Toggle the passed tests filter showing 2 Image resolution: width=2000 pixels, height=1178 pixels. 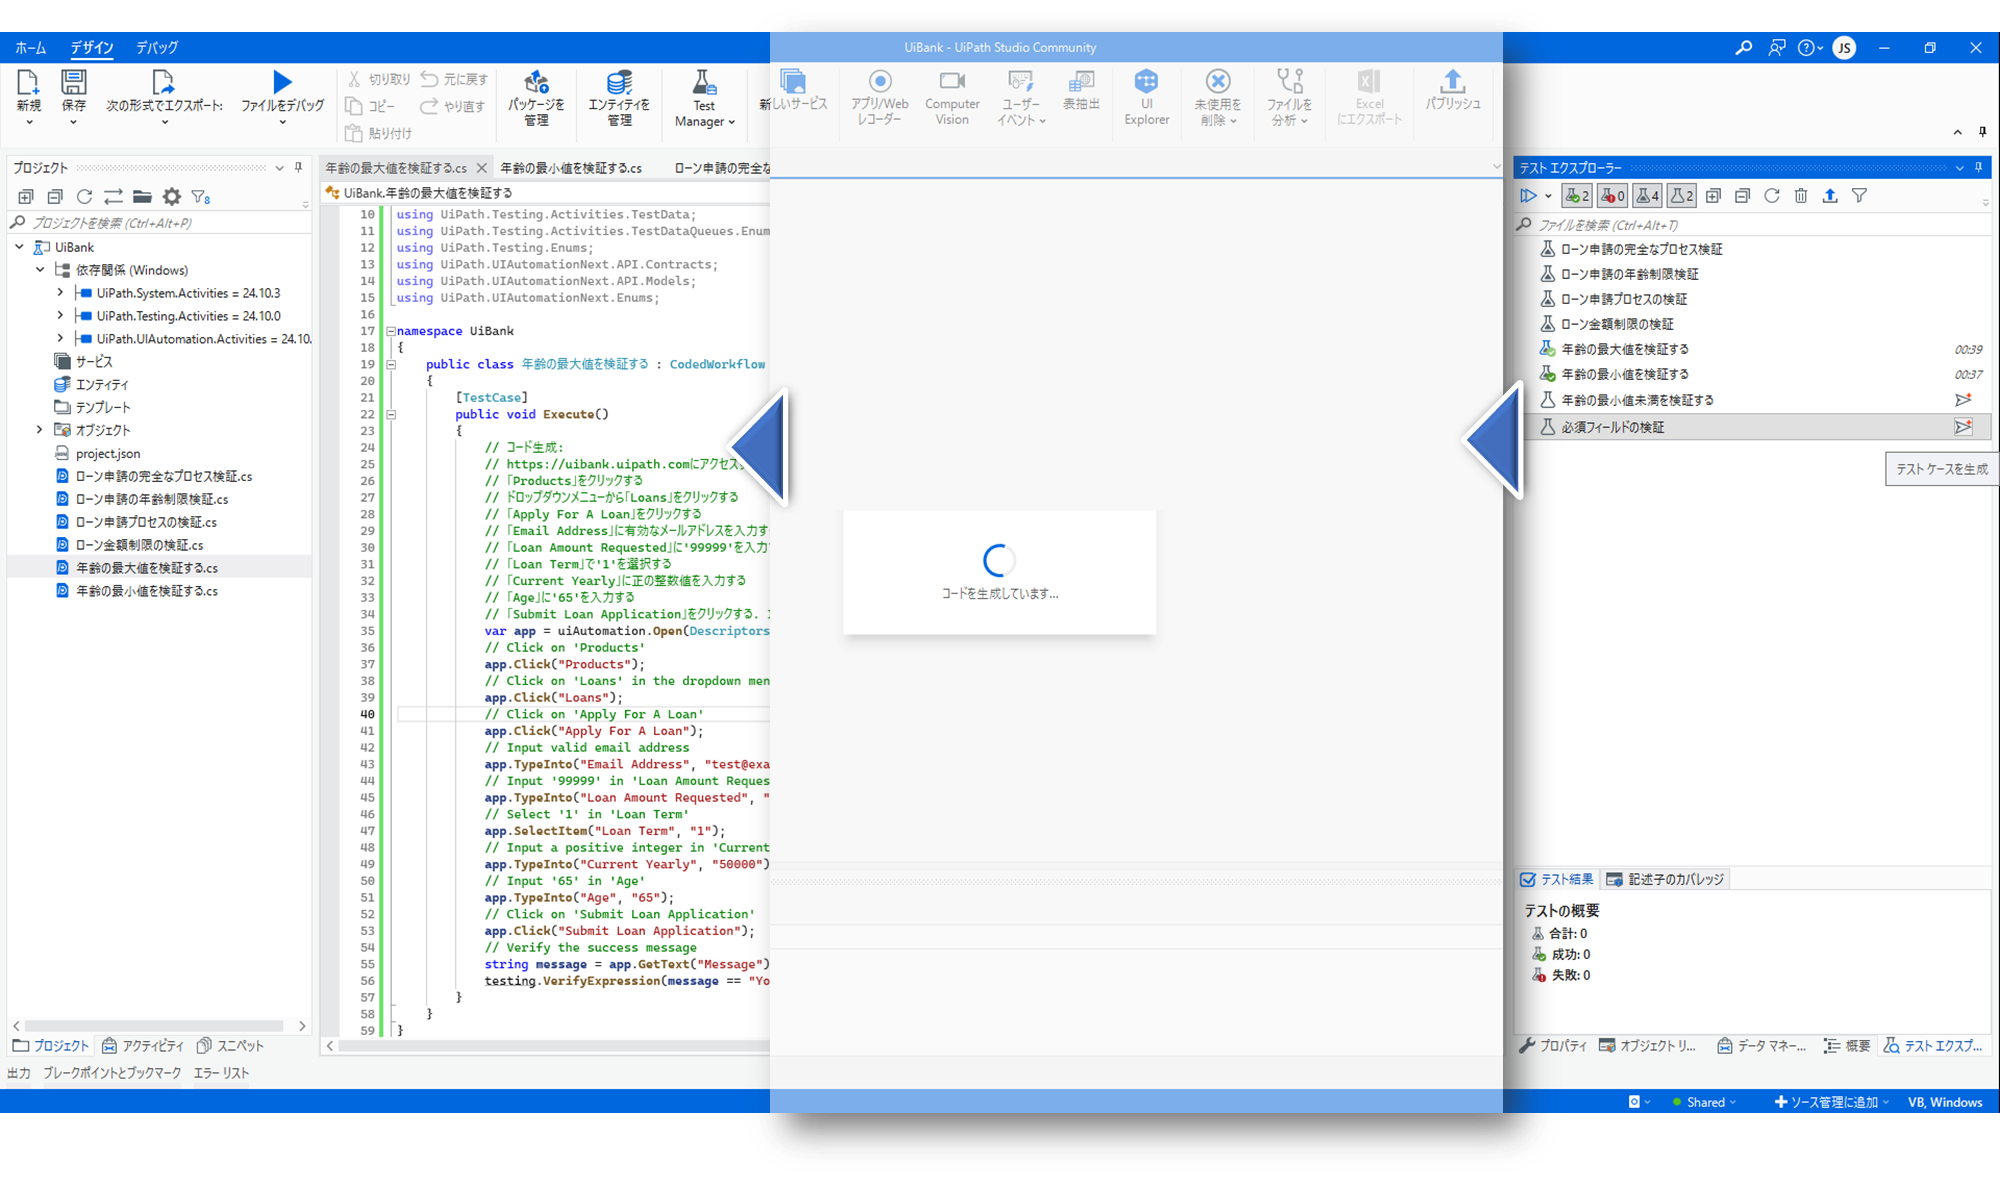(1577, 196)
